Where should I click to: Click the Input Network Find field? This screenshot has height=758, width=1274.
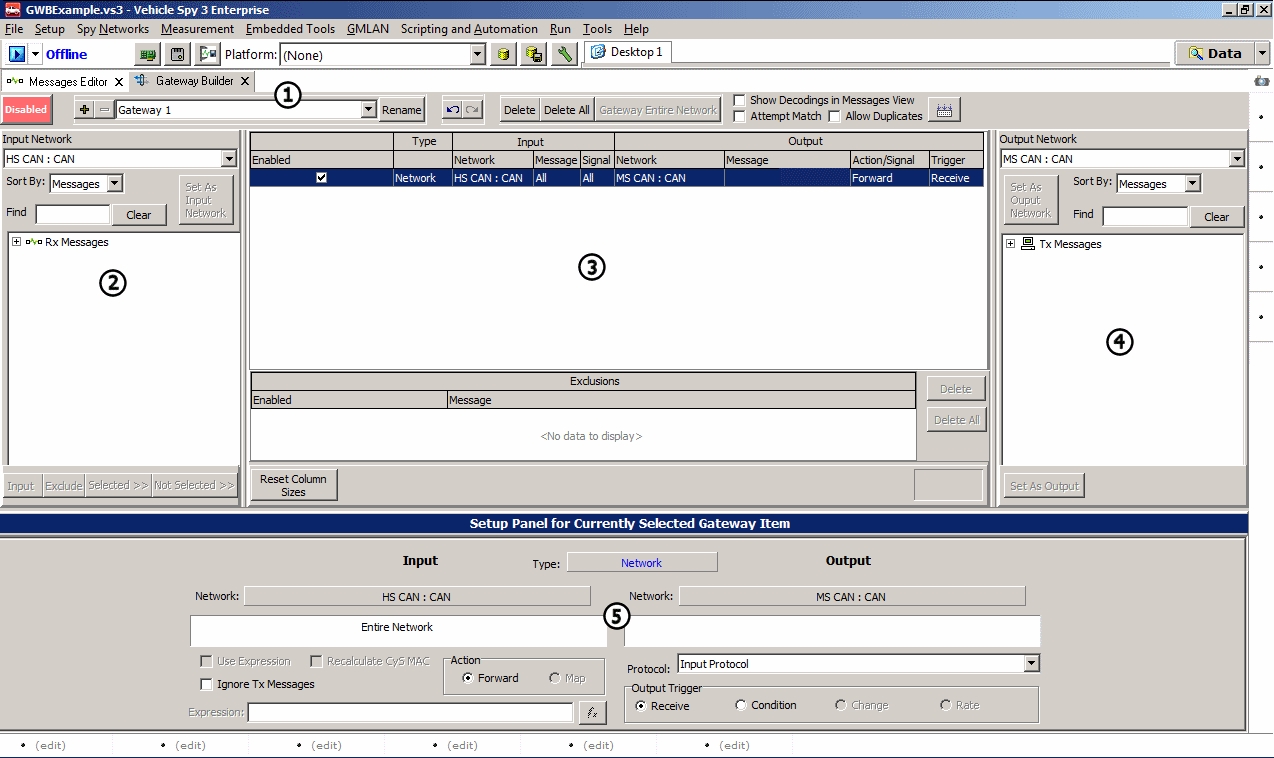[73, 214]
